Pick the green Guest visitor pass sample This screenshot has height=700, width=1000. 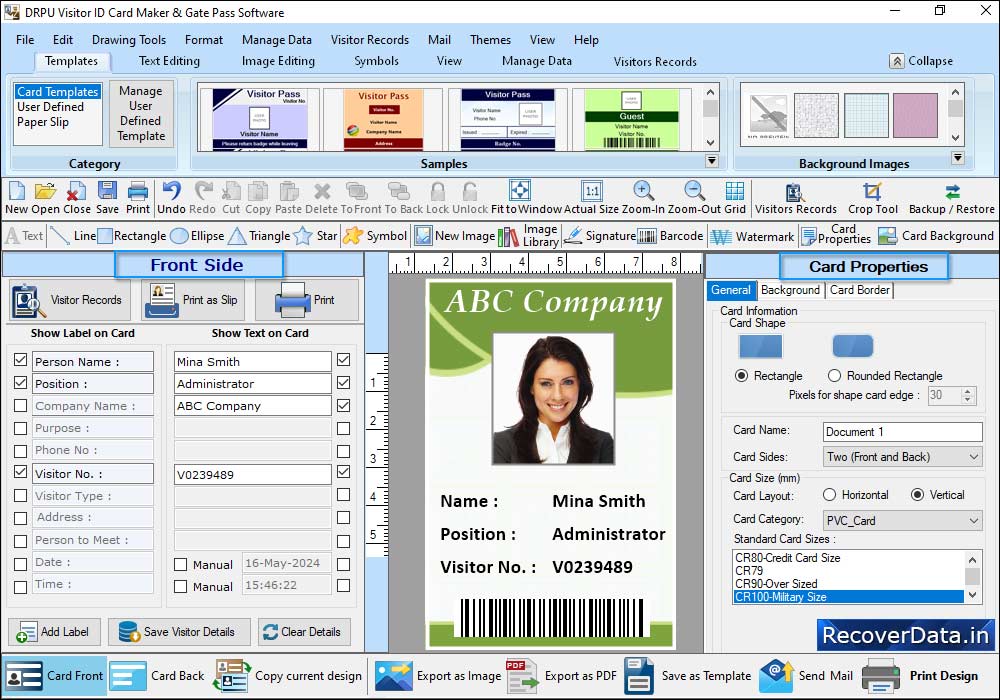pos(631,119)
